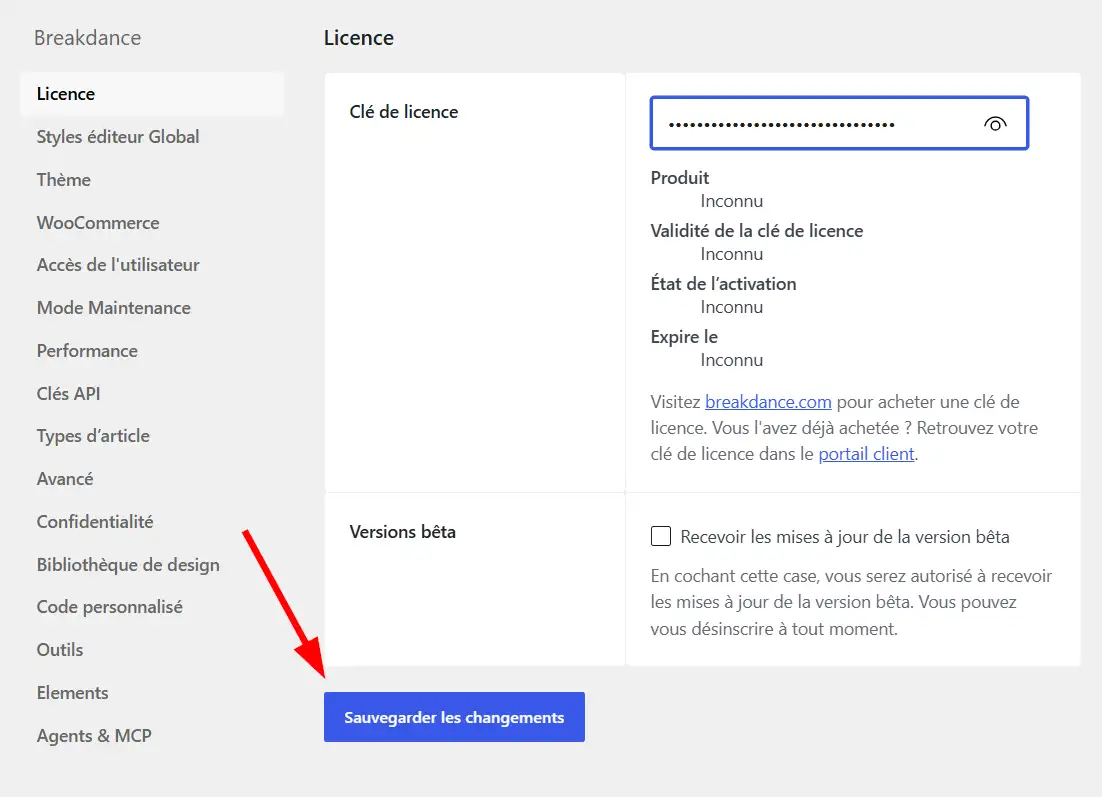This screenshot has width=1102, height=797.
Task: Click État de l'activation label
Action: click(x=723, y=284)
